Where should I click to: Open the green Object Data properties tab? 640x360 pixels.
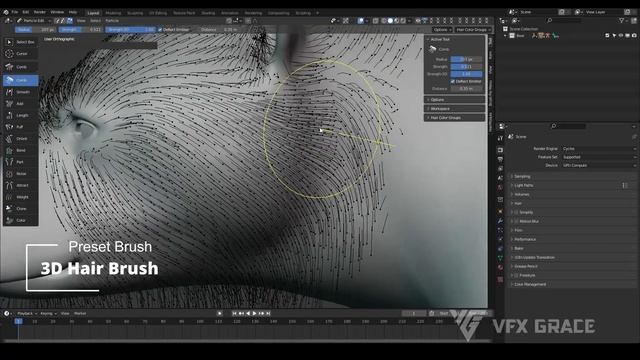(x=500, y=258)
